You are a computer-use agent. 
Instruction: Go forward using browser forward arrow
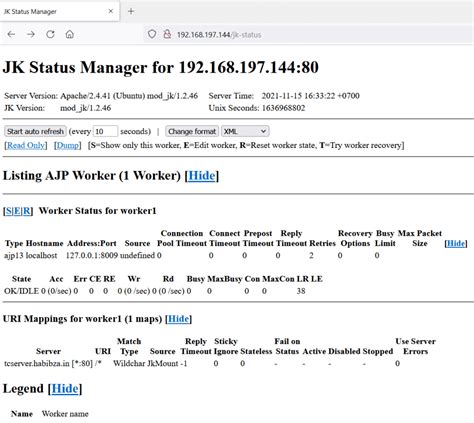coord(31,34)
